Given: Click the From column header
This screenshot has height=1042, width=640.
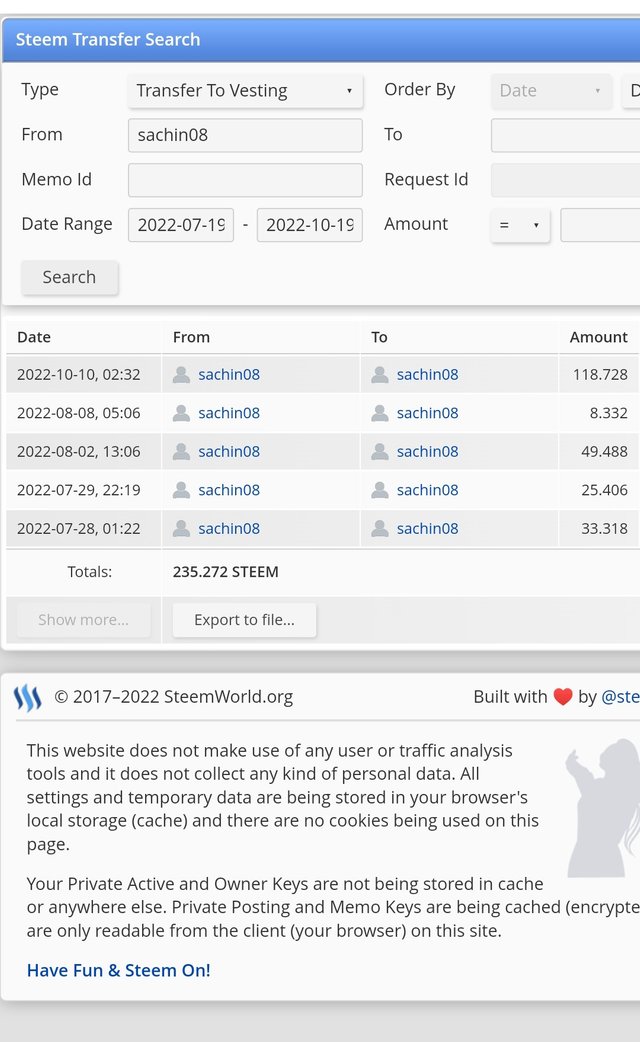Looking at the screenshot, I should coord(191,338).
